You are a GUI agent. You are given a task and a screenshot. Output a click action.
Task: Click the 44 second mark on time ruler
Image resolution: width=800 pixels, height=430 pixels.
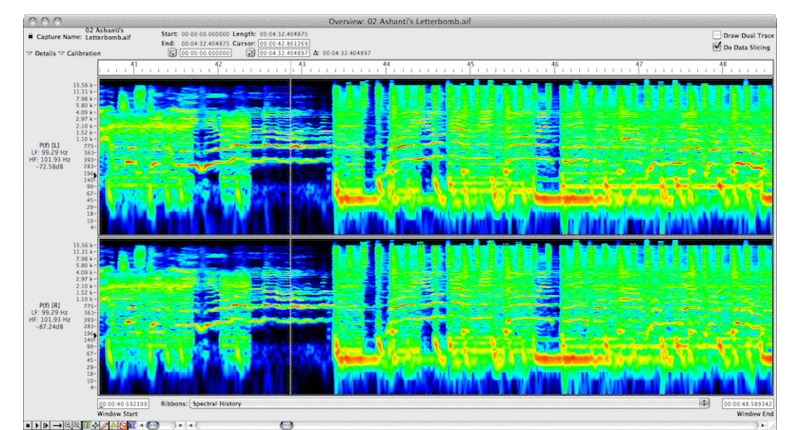coord(386,66)
